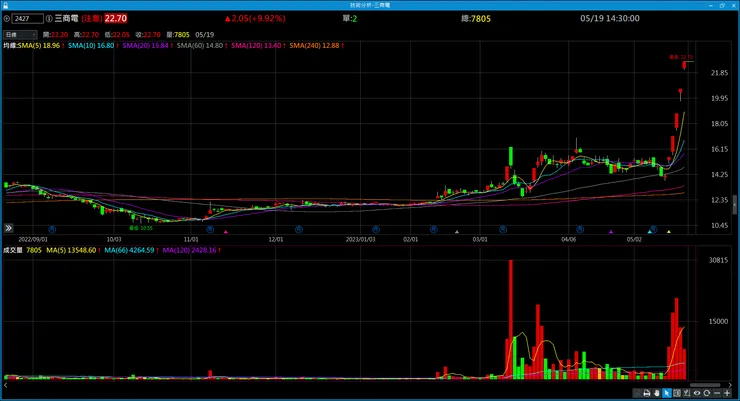Click the vertical scrollbar handle on right edge
This screenshot has height=401, width=740.
pyautogui.click(x=734, y=204)
